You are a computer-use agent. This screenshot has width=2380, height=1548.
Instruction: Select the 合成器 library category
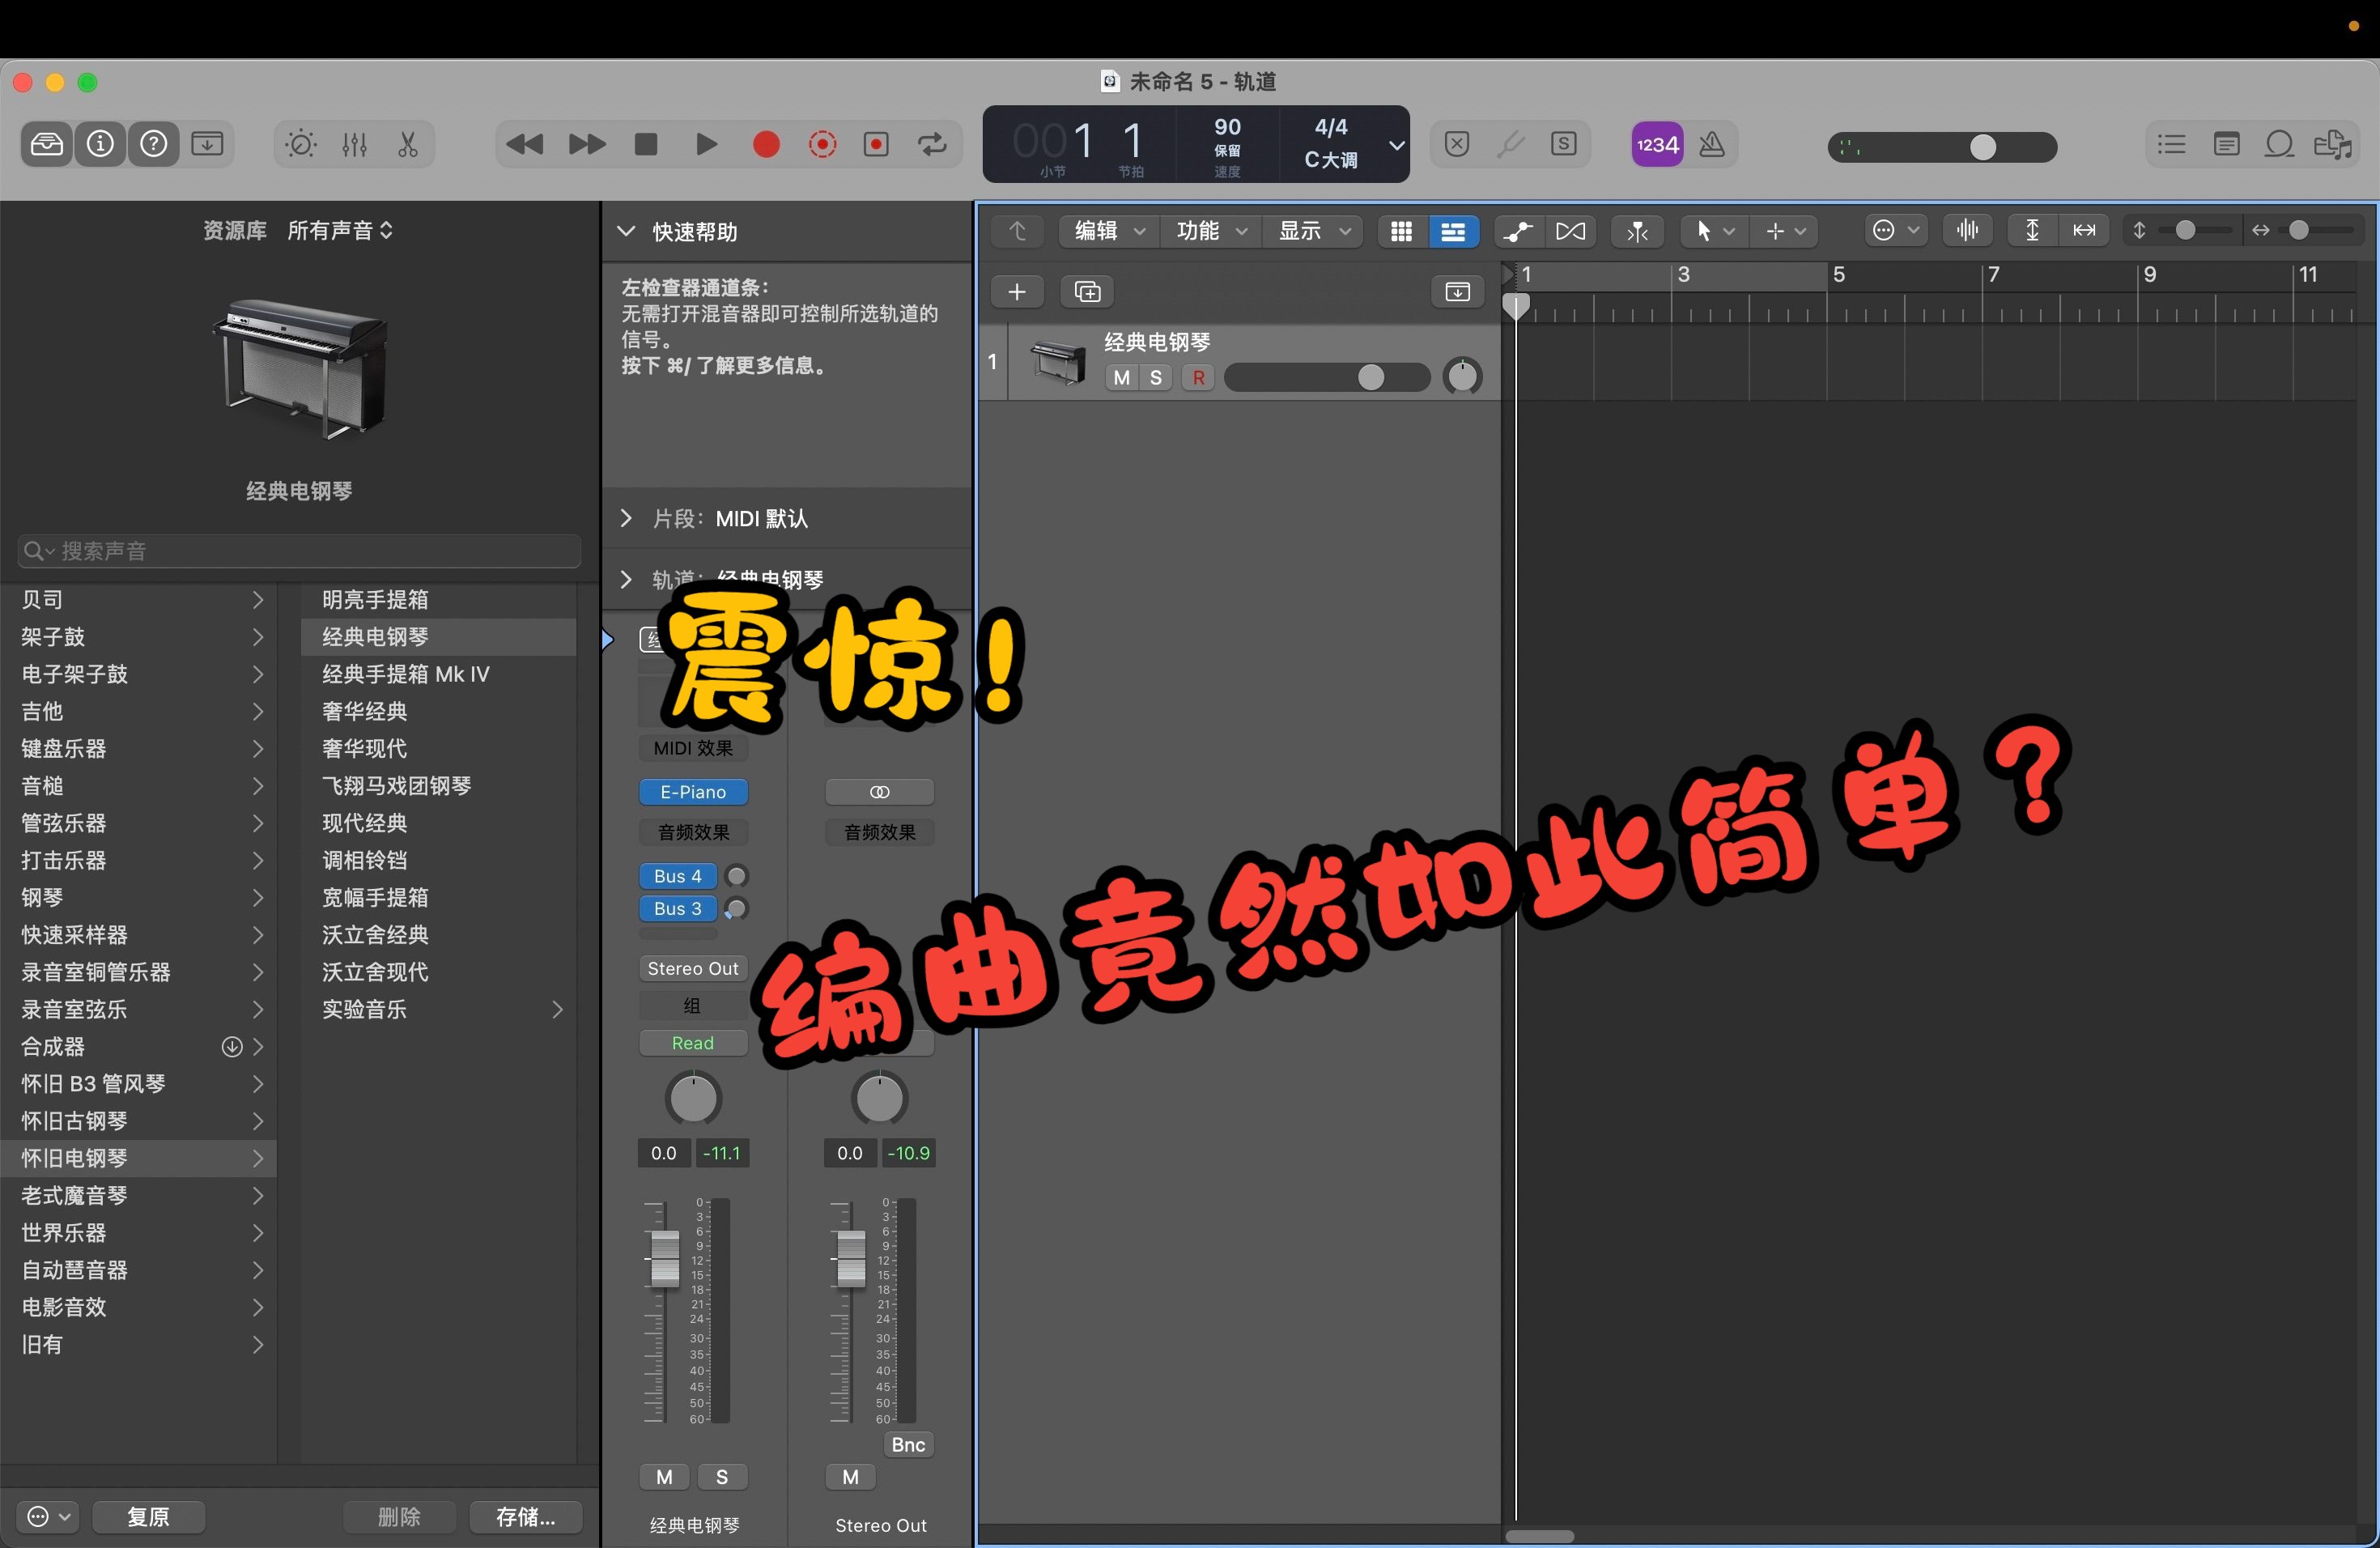click(x=139, y=1046)
